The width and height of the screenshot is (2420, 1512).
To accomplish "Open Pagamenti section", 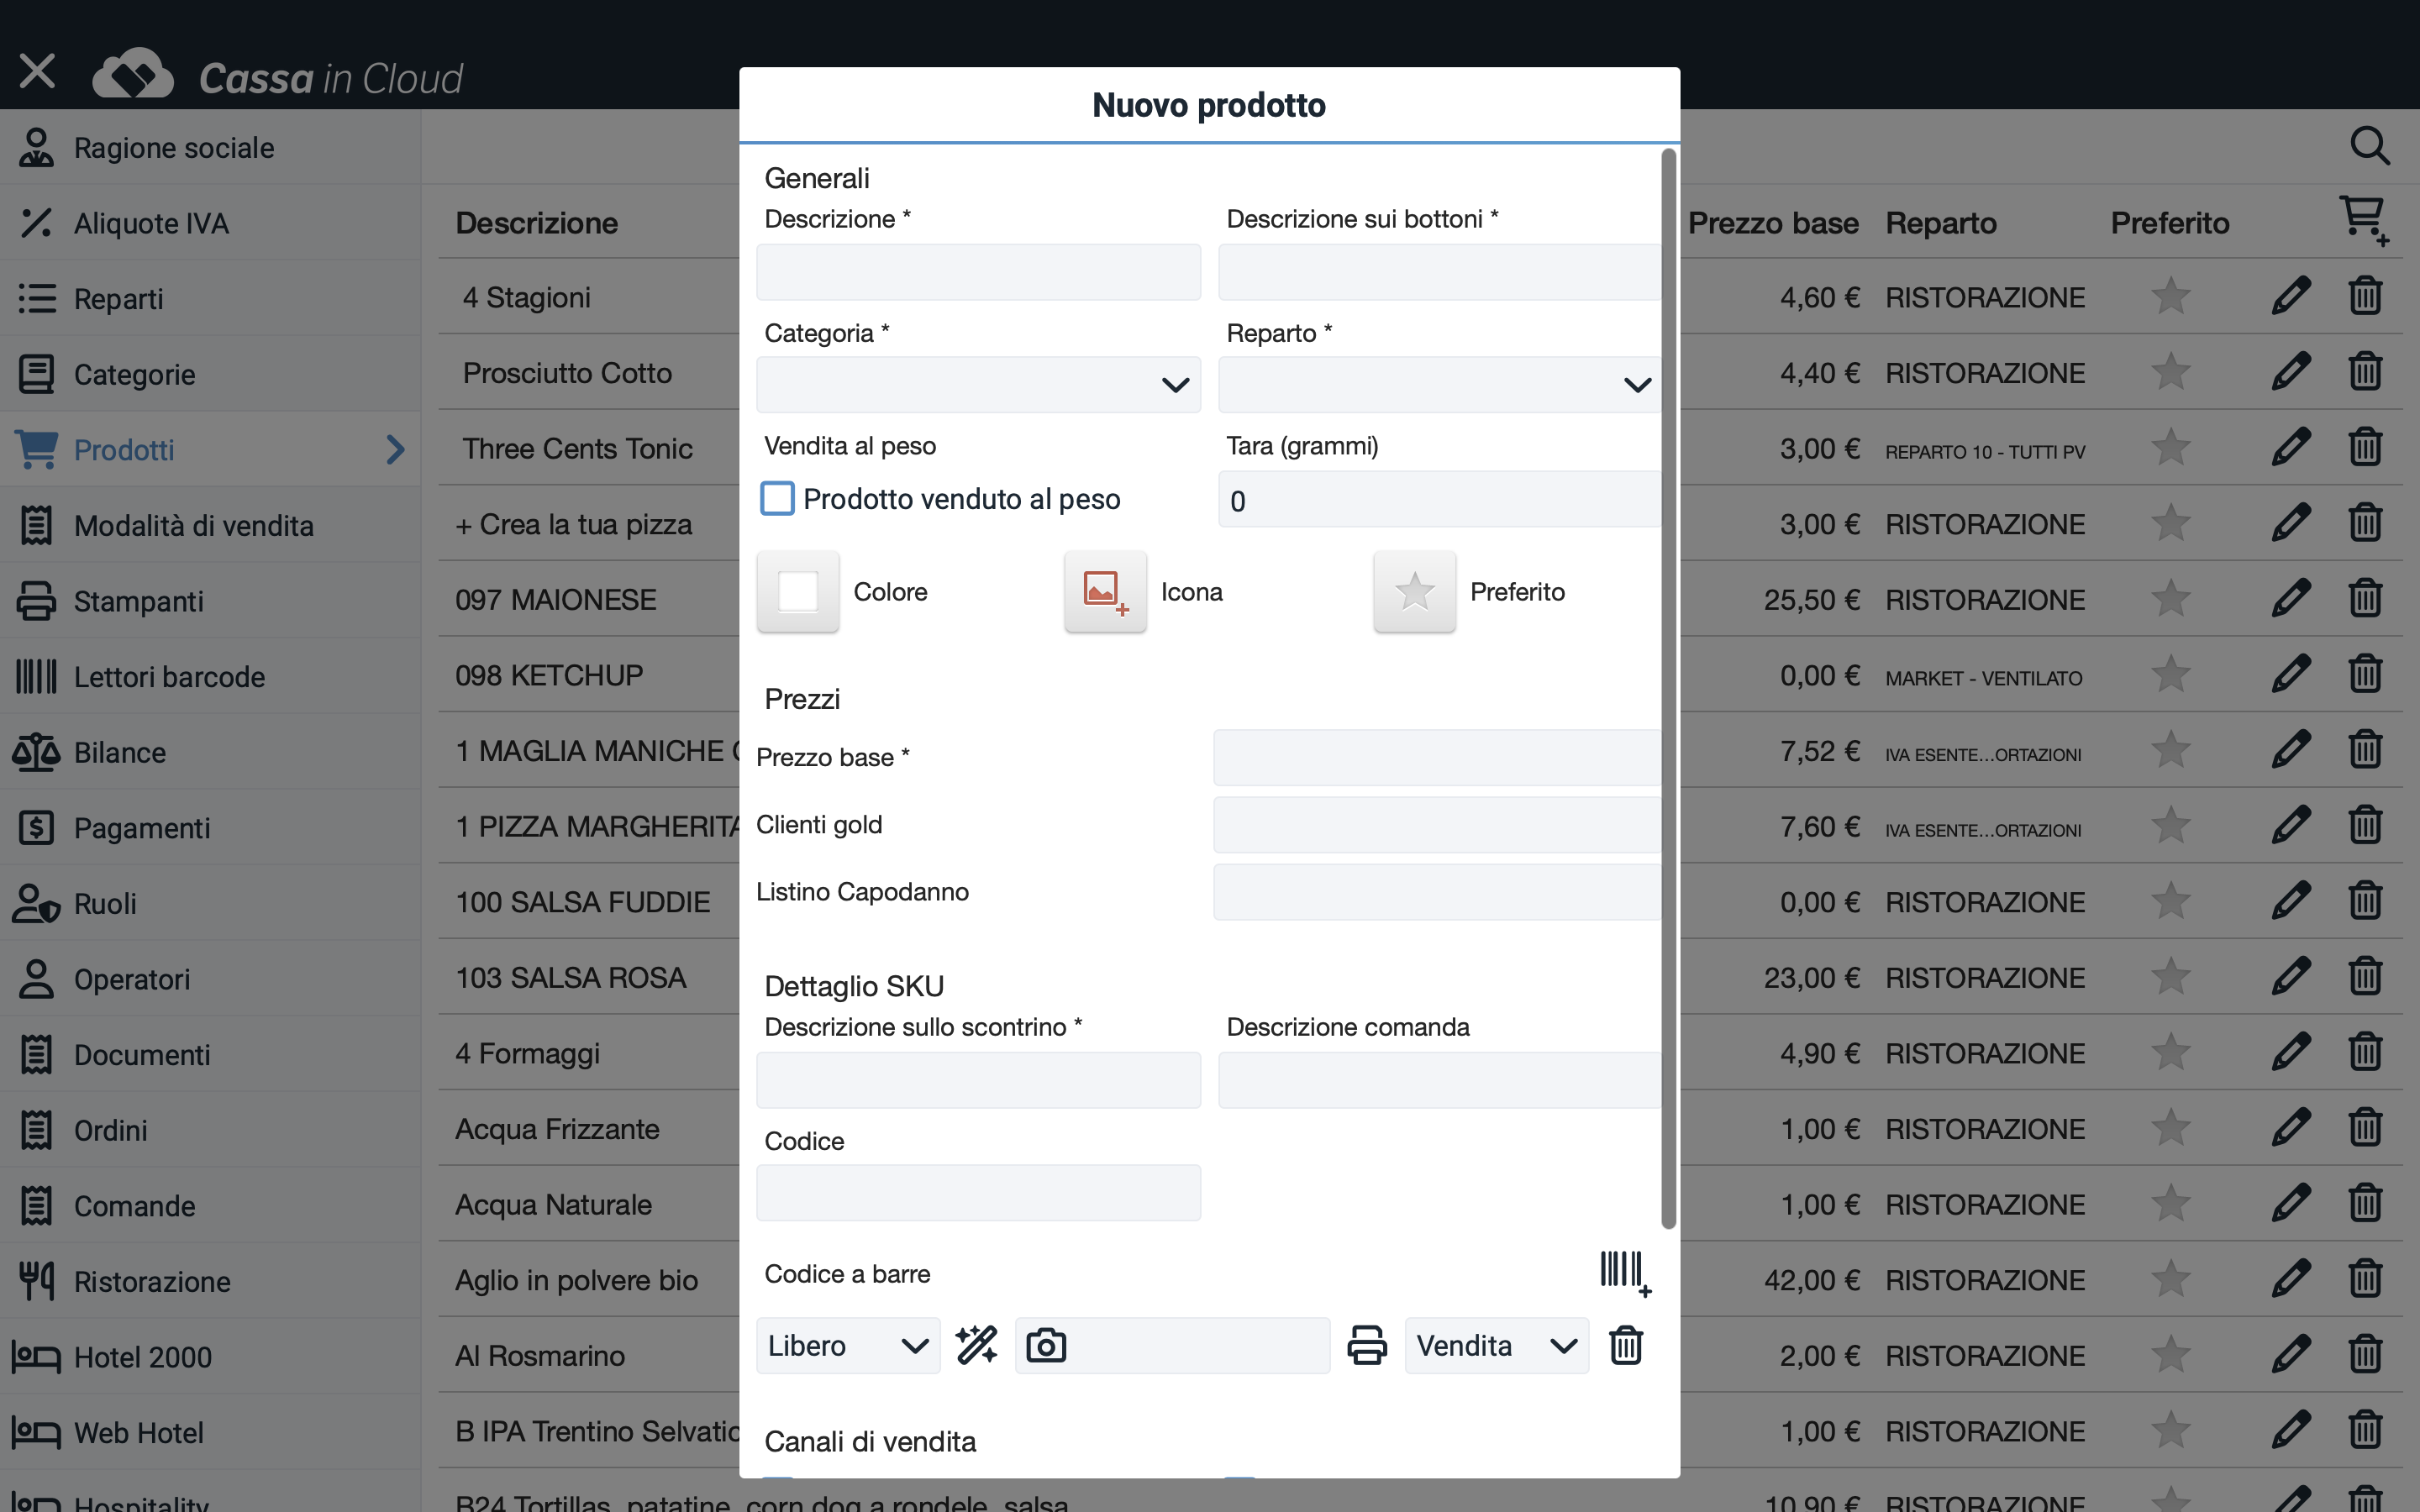I will (210, 827).
